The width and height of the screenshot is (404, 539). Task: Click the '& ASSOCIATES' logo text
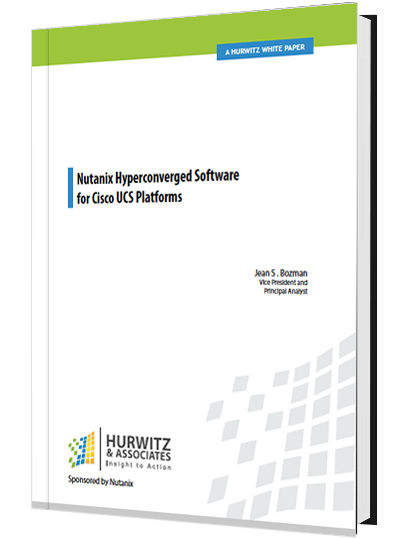click(x=139, y=455)
